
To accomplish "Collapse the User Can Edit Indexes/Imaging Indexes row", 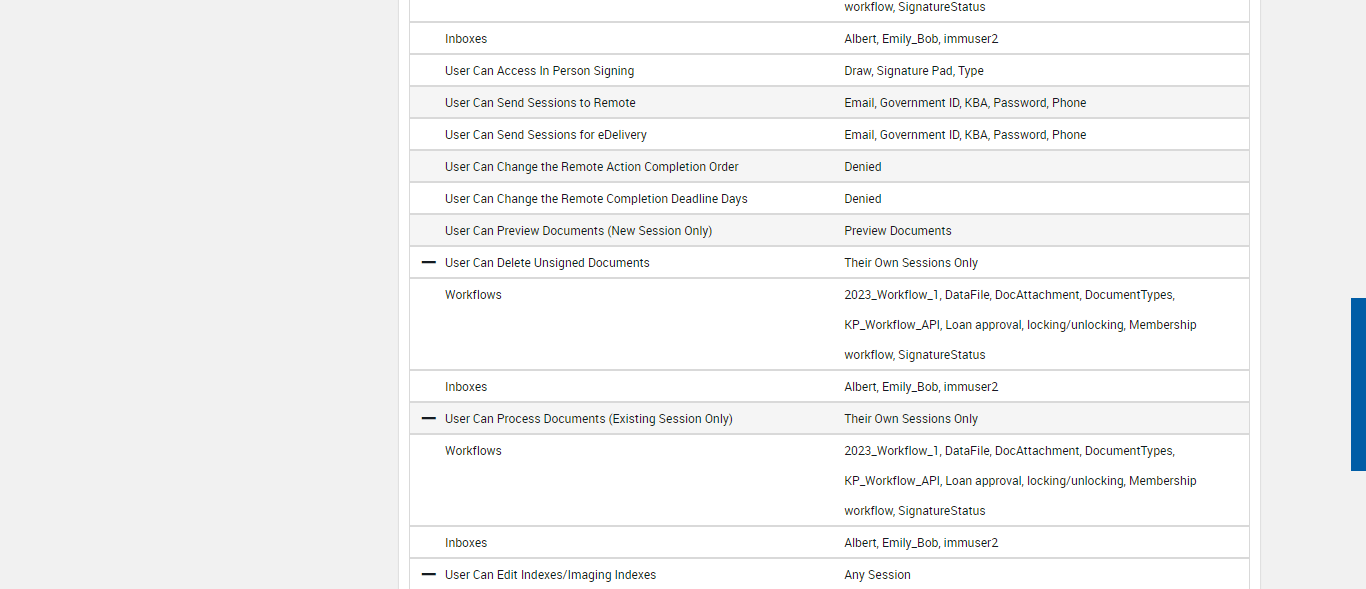I will click(429, 574).
